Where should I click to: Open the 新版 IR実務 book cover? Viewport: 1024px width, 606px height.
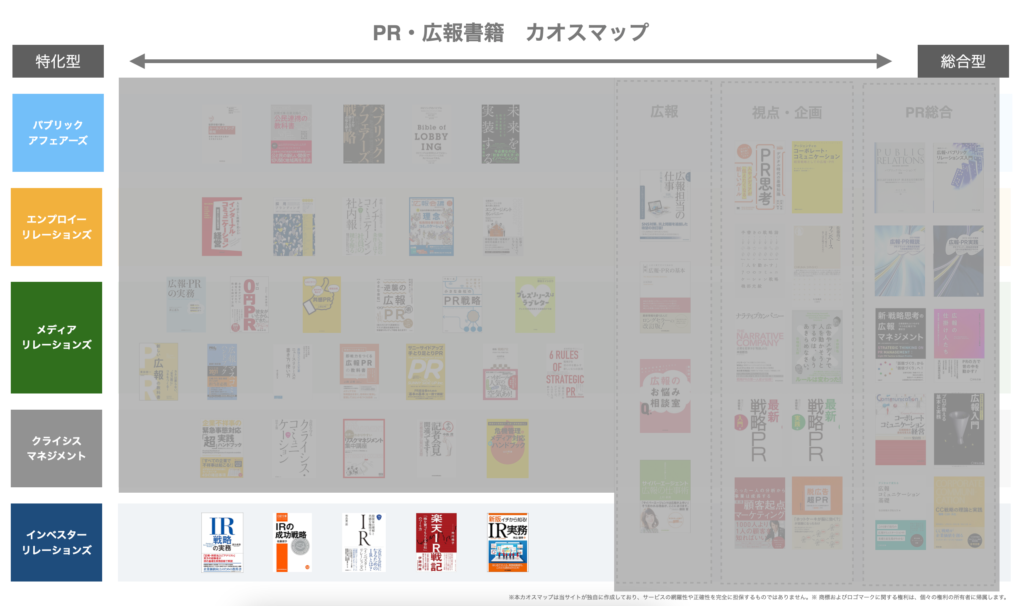coord(507,542)
